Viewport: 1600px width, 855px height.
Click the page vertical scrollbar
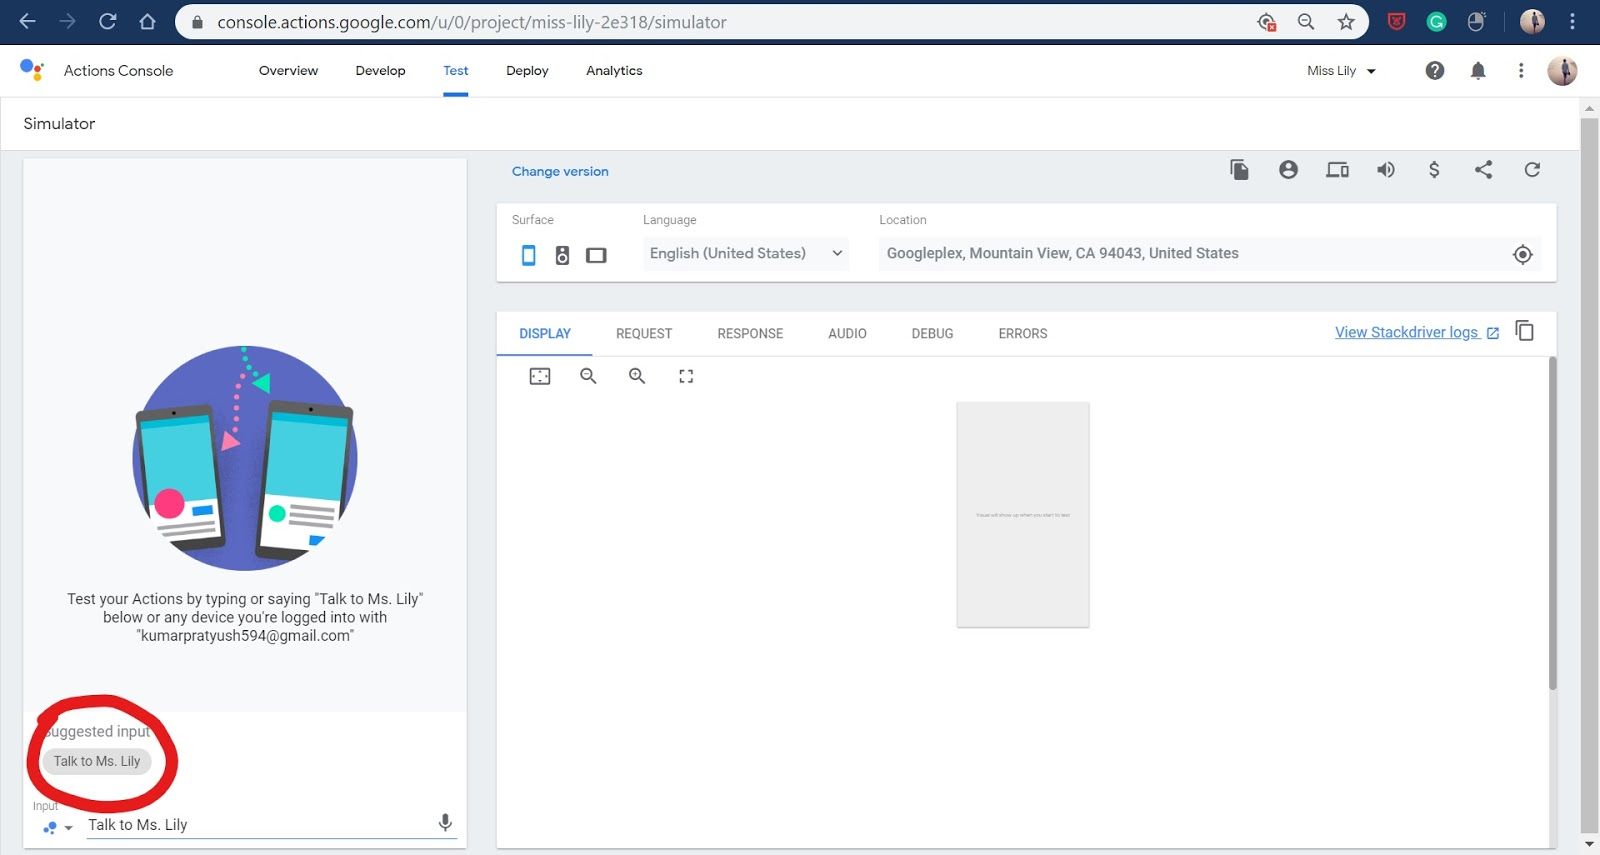click(x=1589, y=475)
